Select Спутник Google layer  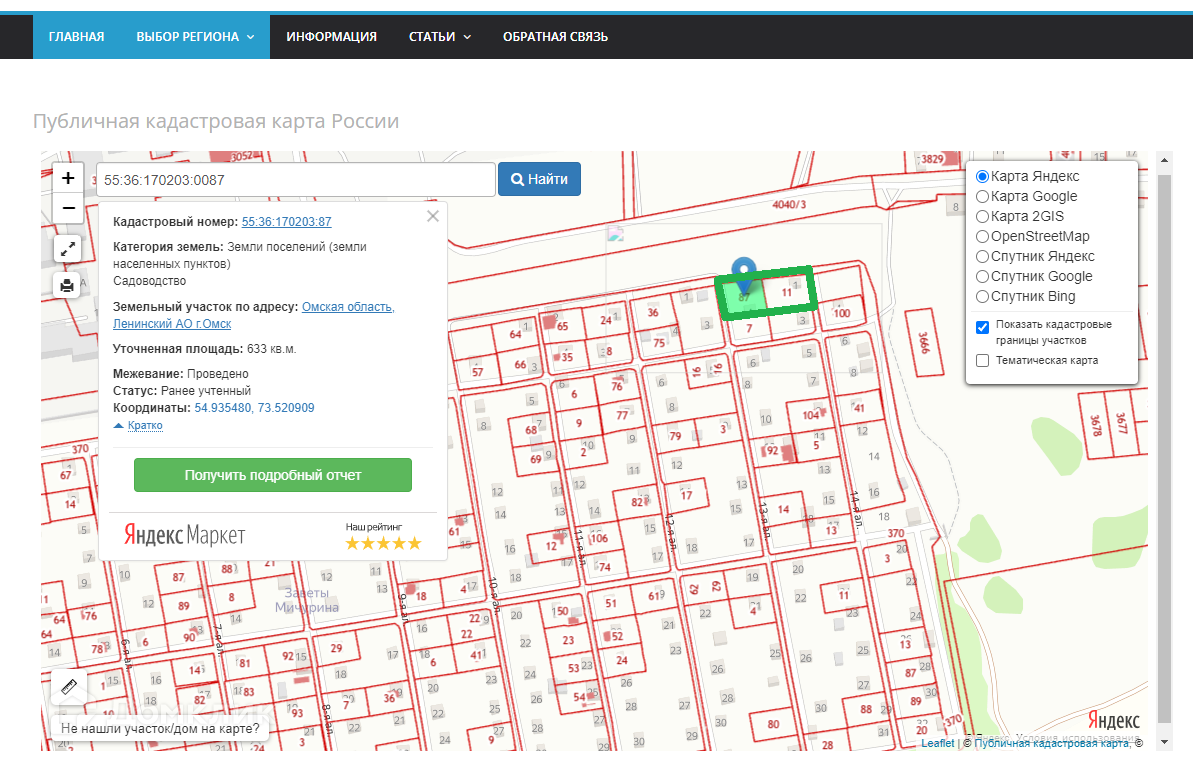pyautogui.click(x=982, y=276)
